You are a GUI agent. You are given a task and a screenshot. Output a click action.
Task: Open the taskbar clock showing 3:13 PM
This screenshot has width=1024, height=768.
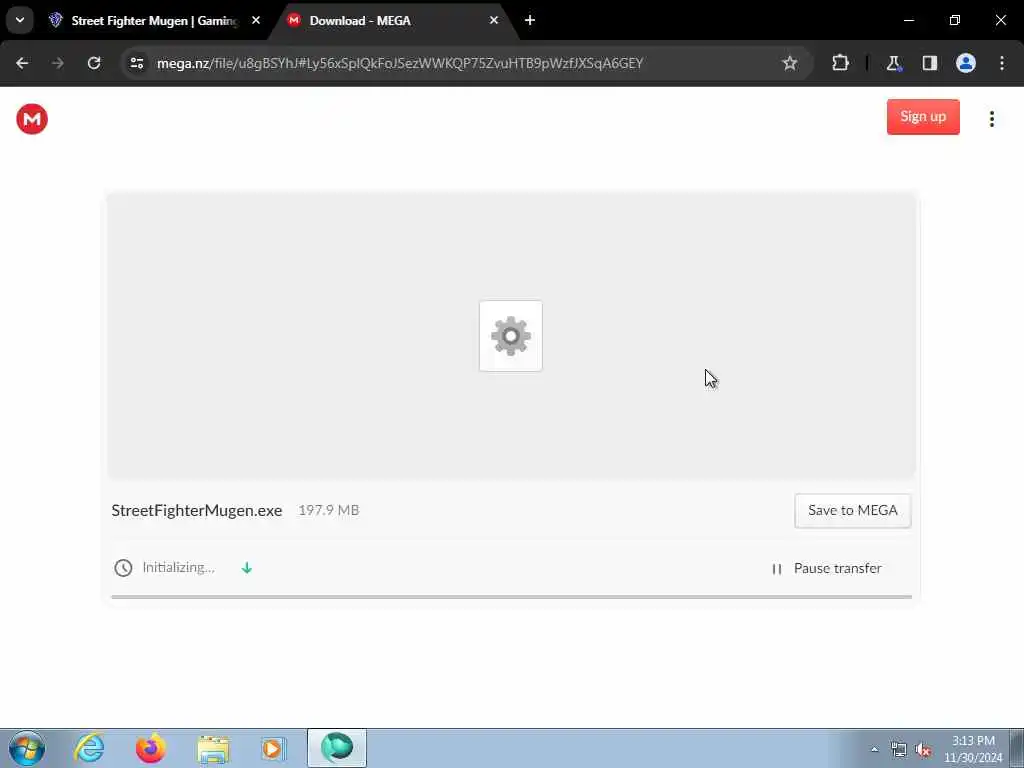pyautogui.click(x=973, y=749)
